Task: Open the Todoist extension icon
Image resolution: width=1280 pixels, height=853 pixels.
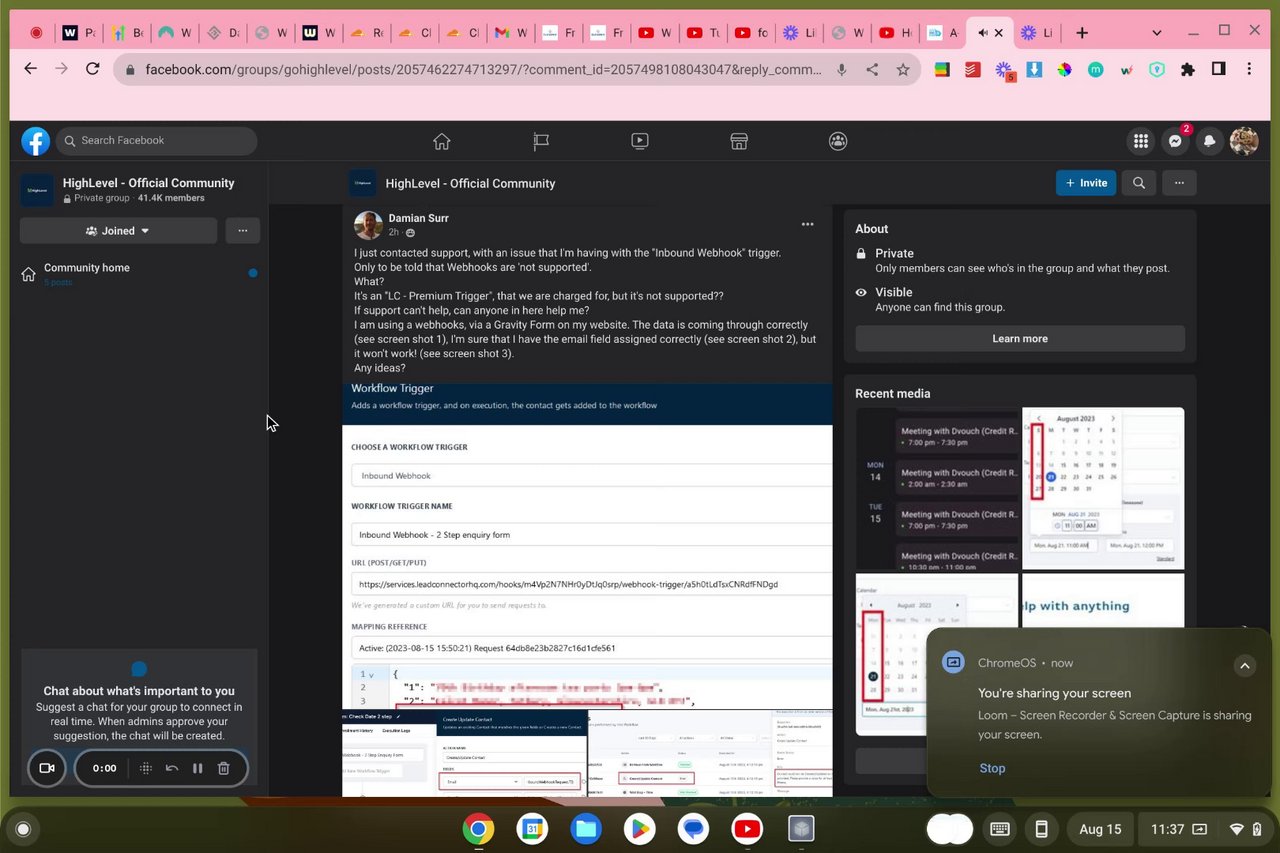Action: click(972, 70)
